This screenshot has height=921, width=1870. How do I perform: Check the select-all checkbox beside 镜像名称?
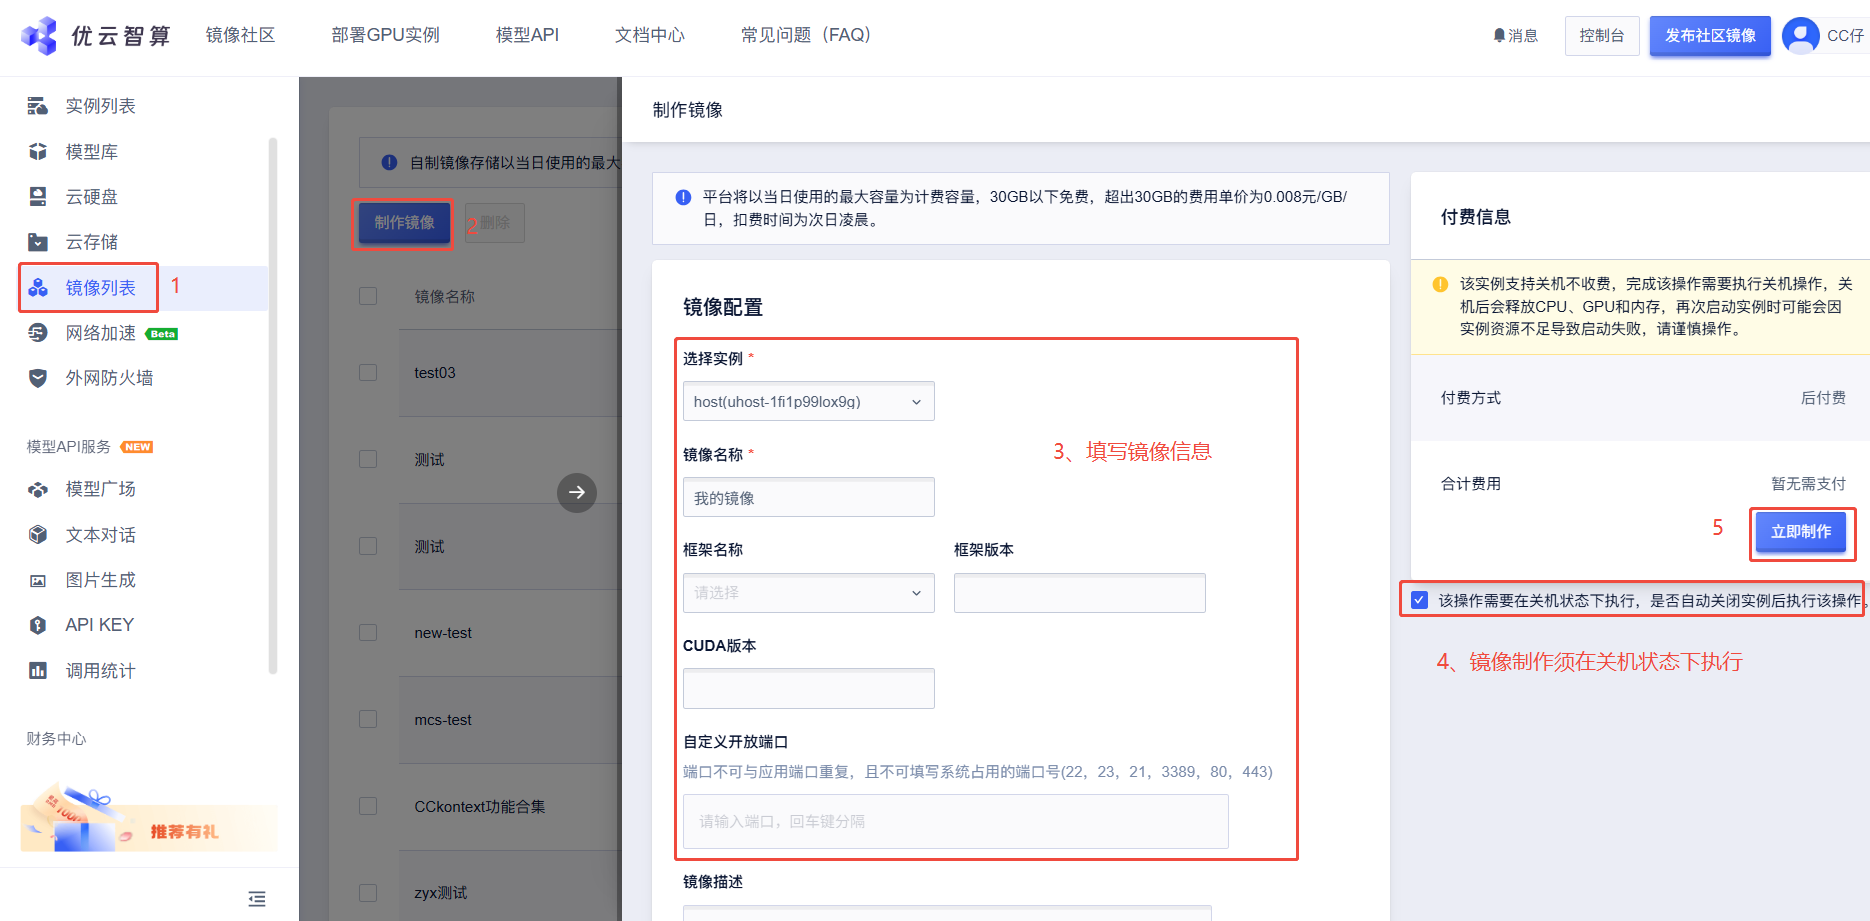tap(368, 296)
